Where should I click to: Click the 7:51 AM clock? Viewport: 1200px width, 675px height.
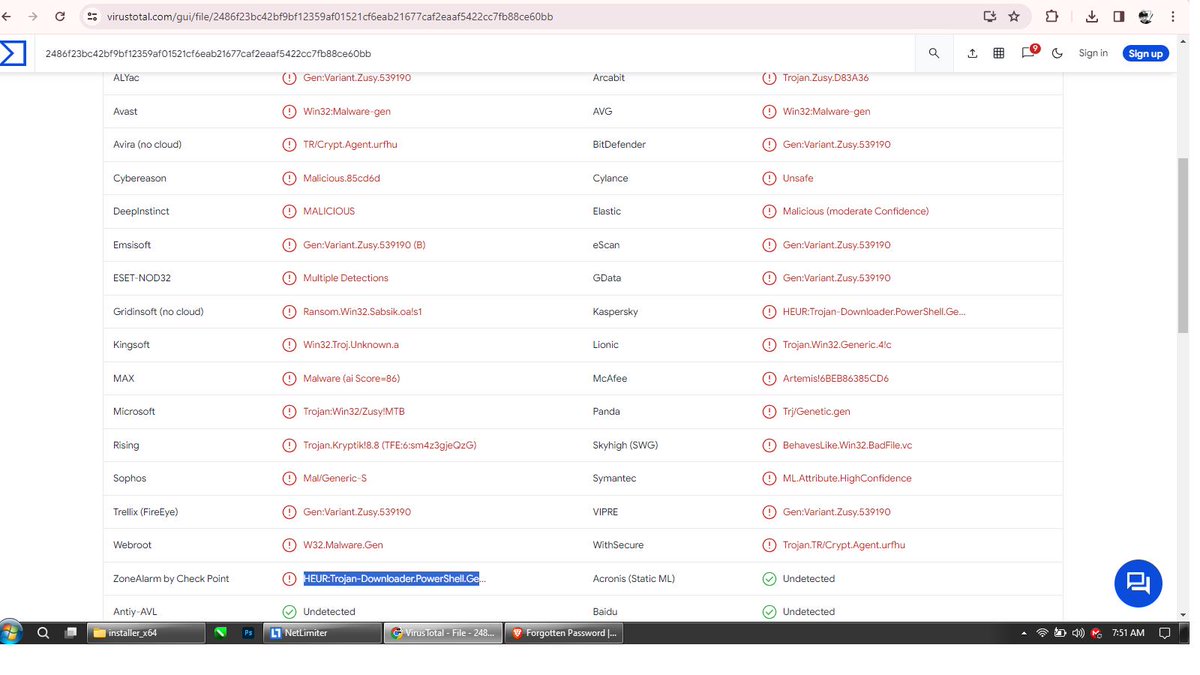click(x=1128, y=633)
